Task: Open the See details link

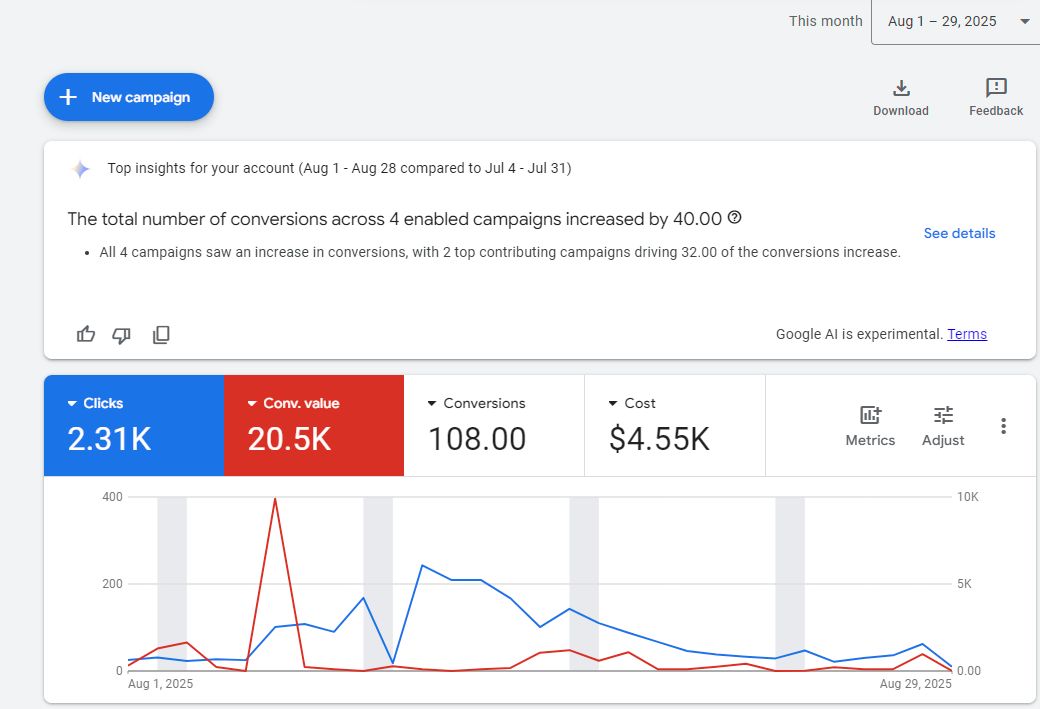Action: (959, 233)
